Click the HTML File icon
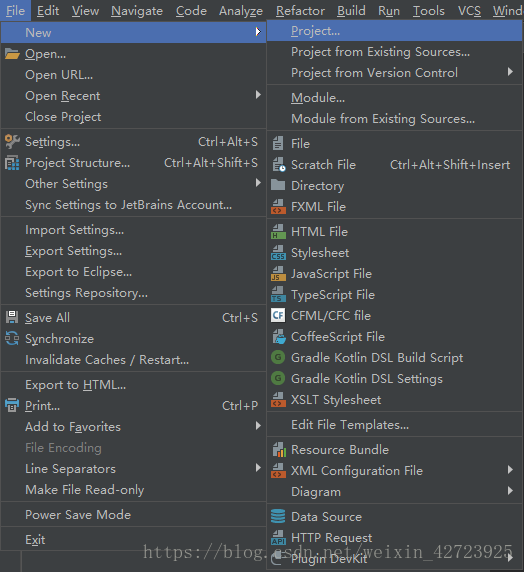 point(278,232)
